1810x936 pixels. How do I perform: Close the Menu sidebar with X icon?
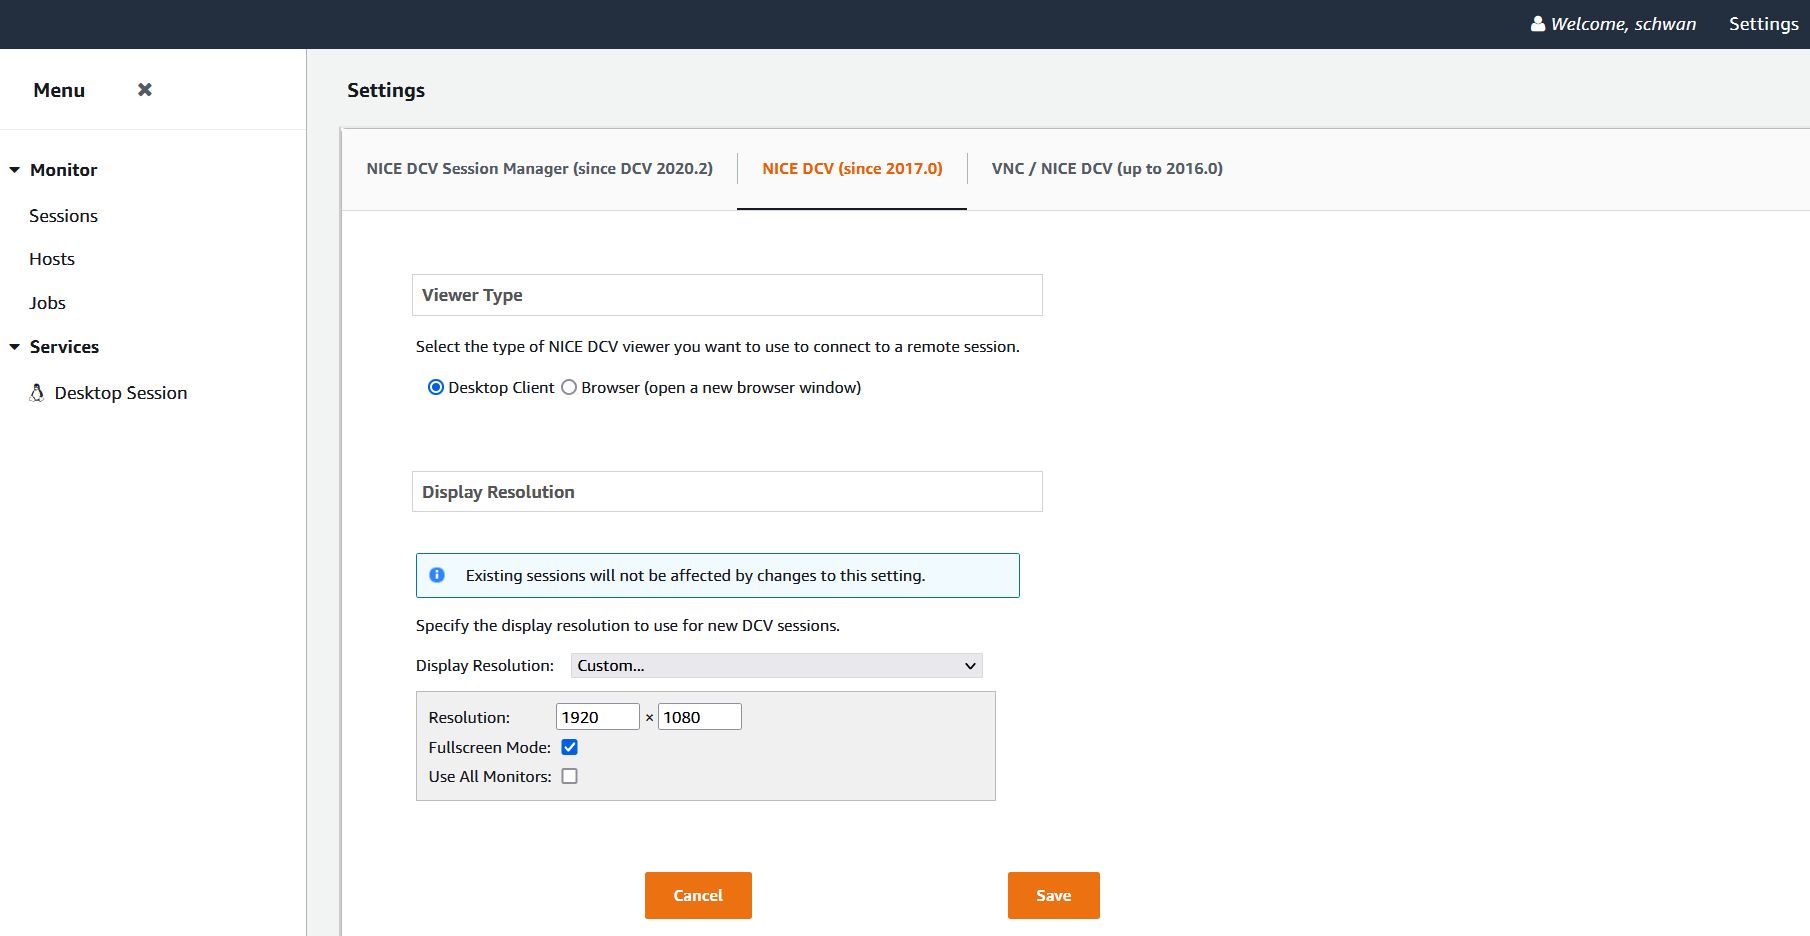coord(145,90)
